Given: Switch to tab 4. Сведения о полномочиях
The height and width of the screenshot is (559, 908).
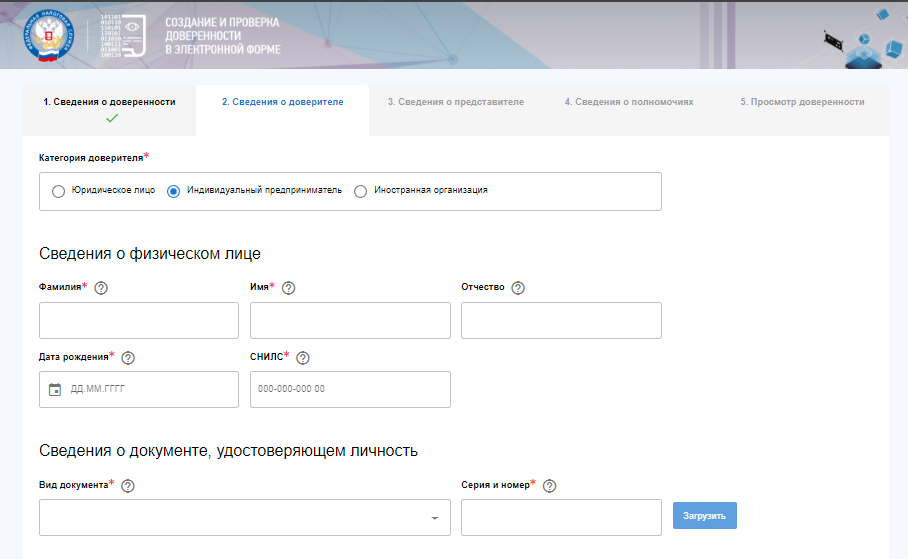Looking at the screenshot, I should (x=629, y=110).
